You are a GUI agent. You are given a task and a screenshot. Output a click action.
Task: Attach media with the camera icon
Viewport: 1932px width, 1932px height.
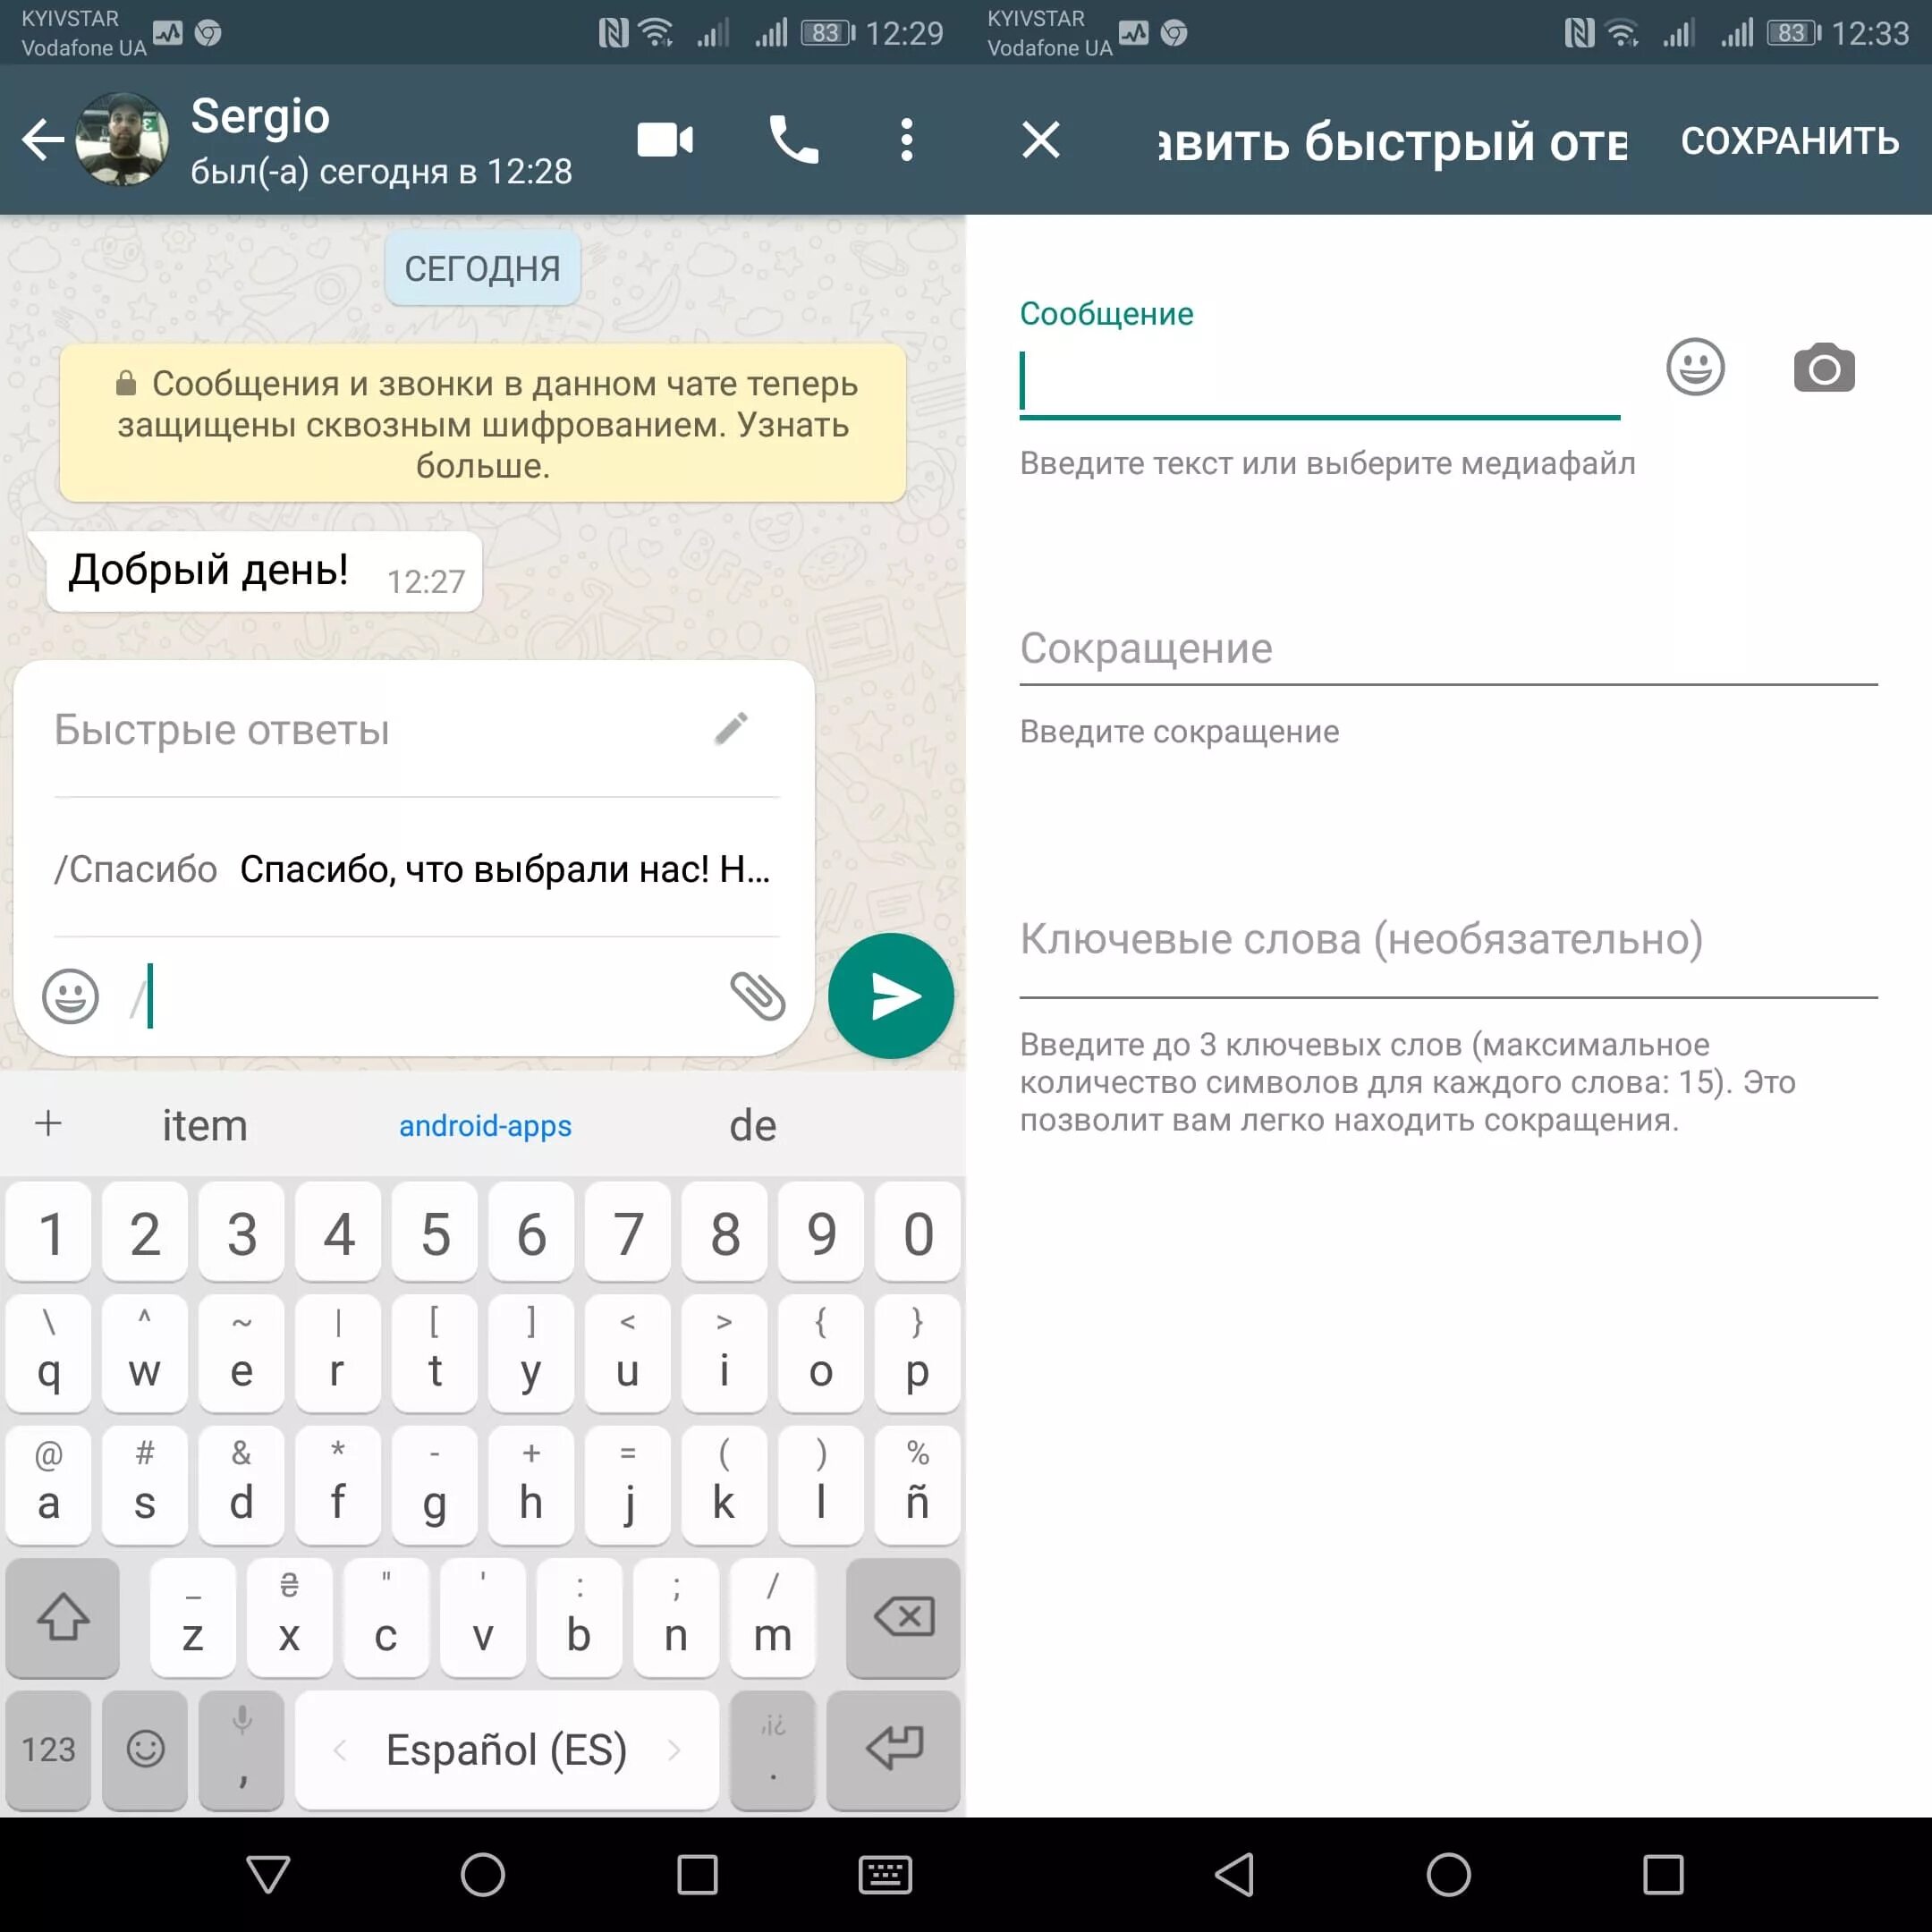pyautogui.click(x=1824, y=368)
